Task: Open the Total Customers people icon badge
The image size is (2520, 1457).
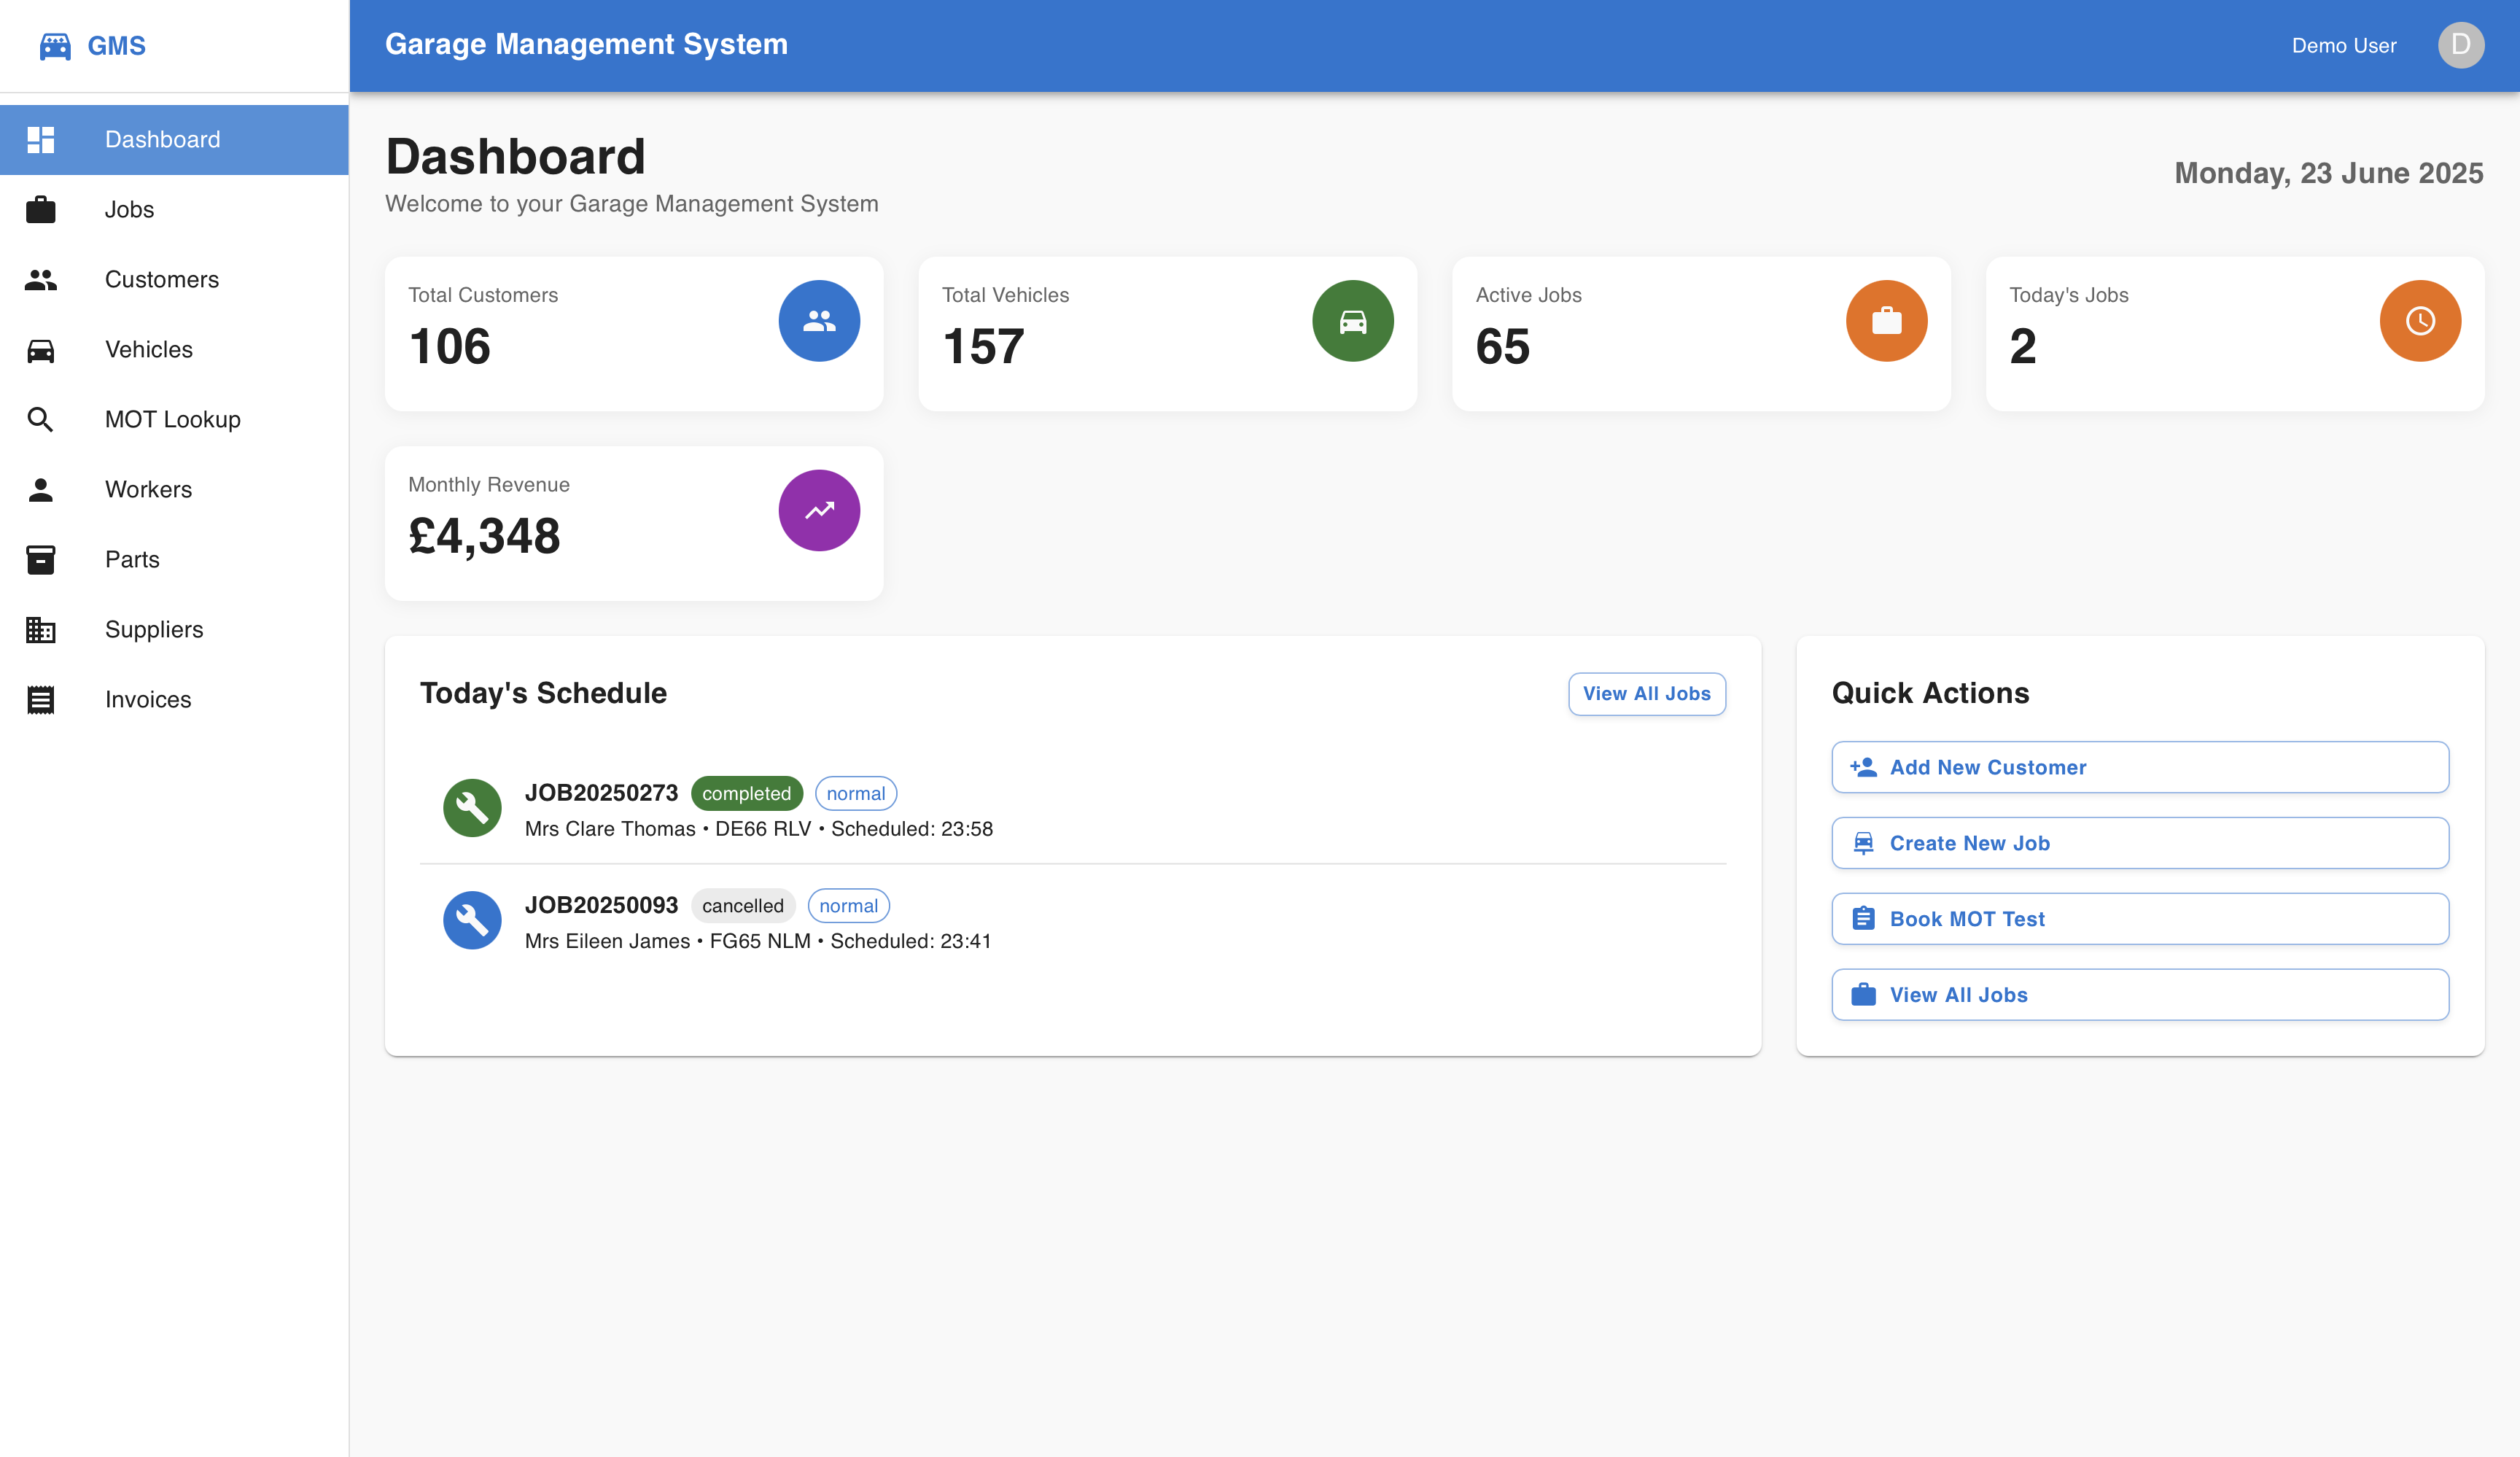Action: tap(818, 320)
